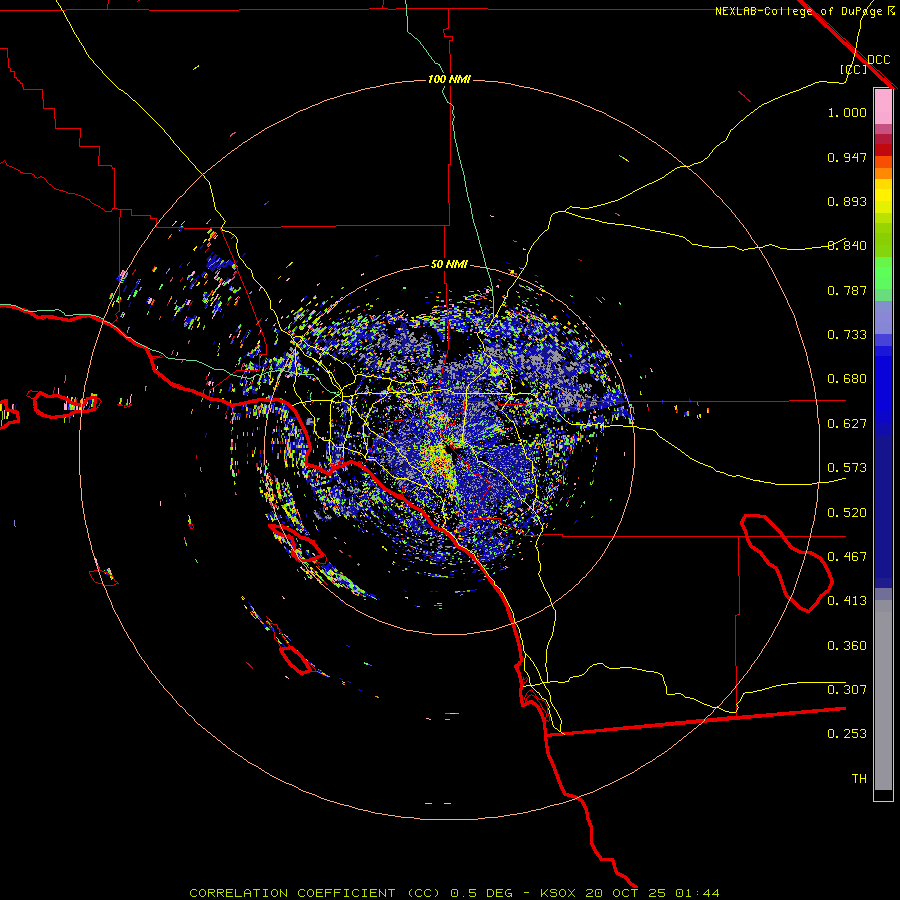The width and height of the screenshot is (900, 900).
Task: Click the 1.000 scale value
Action: click(x=847, y=112)
